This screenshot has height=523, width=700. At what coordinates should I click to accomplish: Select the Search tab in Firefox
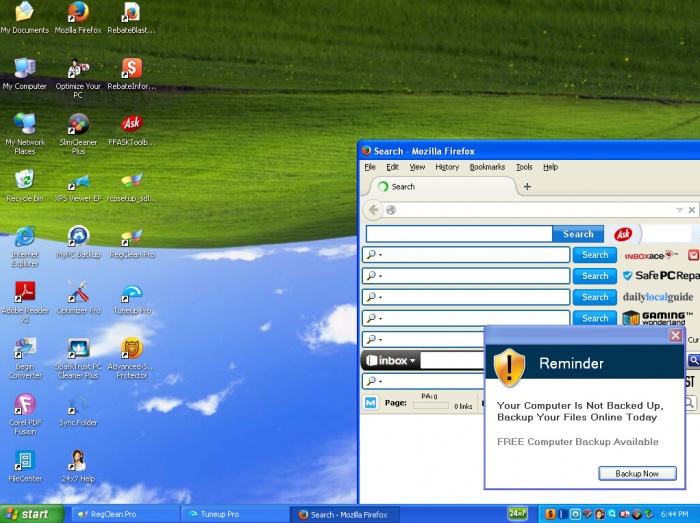[440, 187]
